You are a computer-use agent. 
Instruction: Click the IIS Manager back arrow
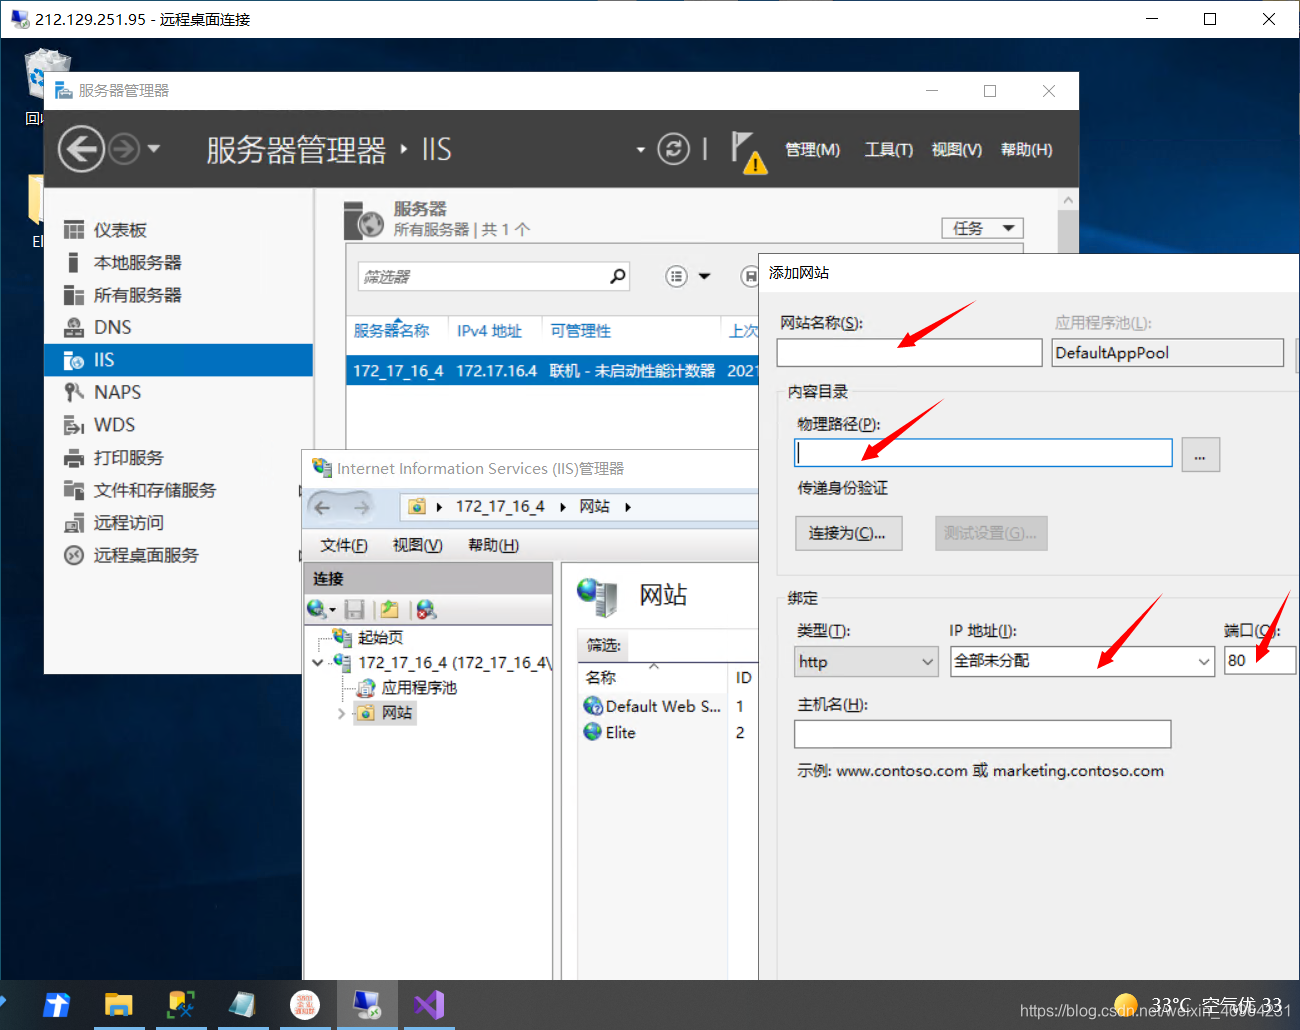(322, 508)
